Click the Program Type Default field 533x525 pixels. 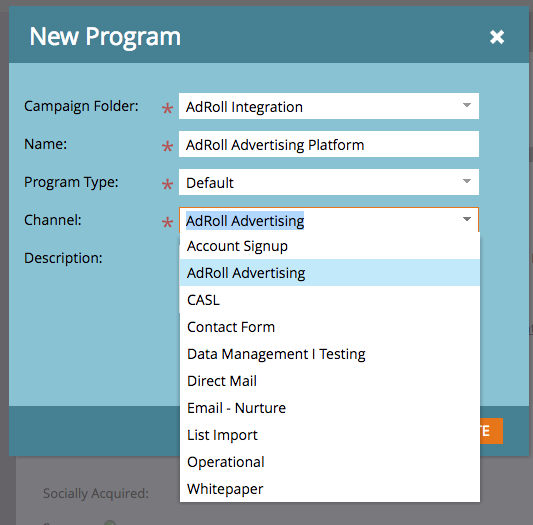tap(329, 182)
